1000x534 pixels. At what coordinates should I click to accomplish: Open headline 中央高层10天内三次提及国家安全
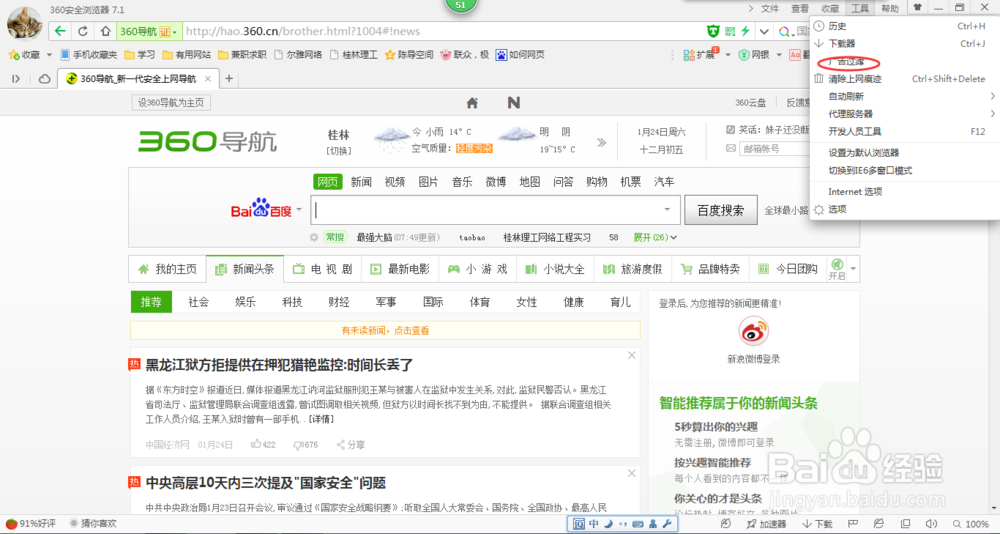(266, 482)
